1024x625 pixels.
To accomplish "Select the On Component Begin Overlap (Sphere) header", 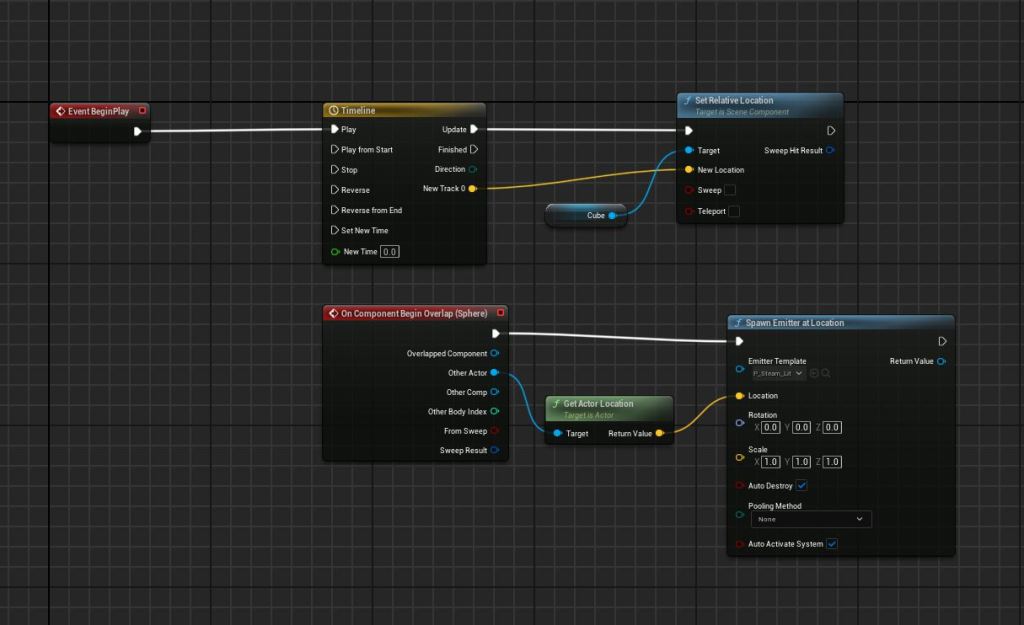I will [x=413, y=313].
